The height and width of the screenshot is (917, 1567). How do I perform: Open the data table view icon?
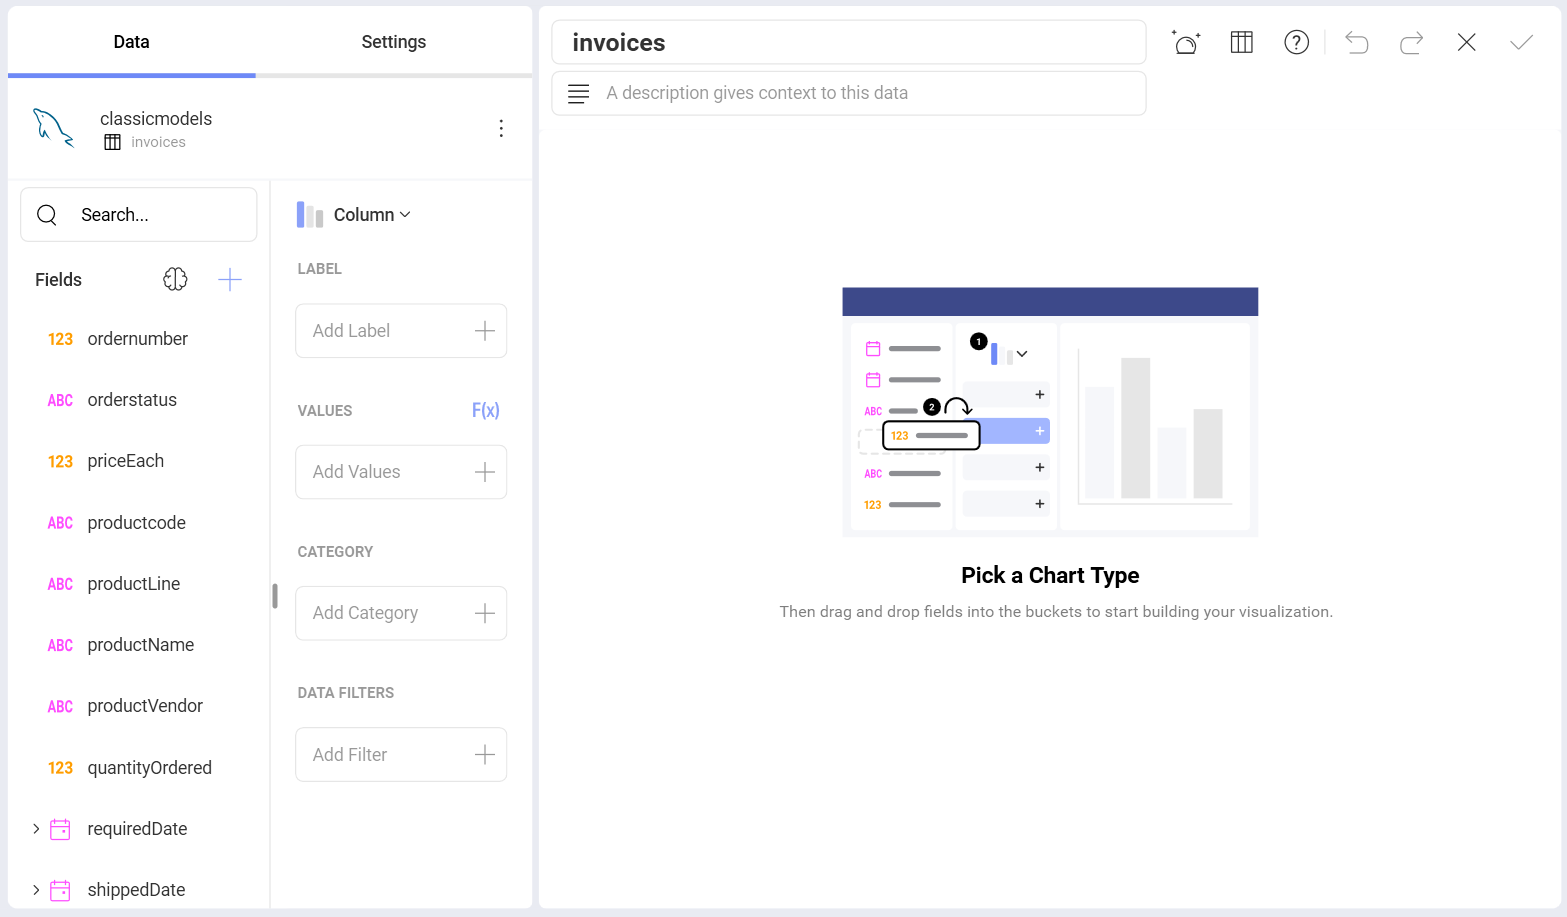tap(1242, 42)
